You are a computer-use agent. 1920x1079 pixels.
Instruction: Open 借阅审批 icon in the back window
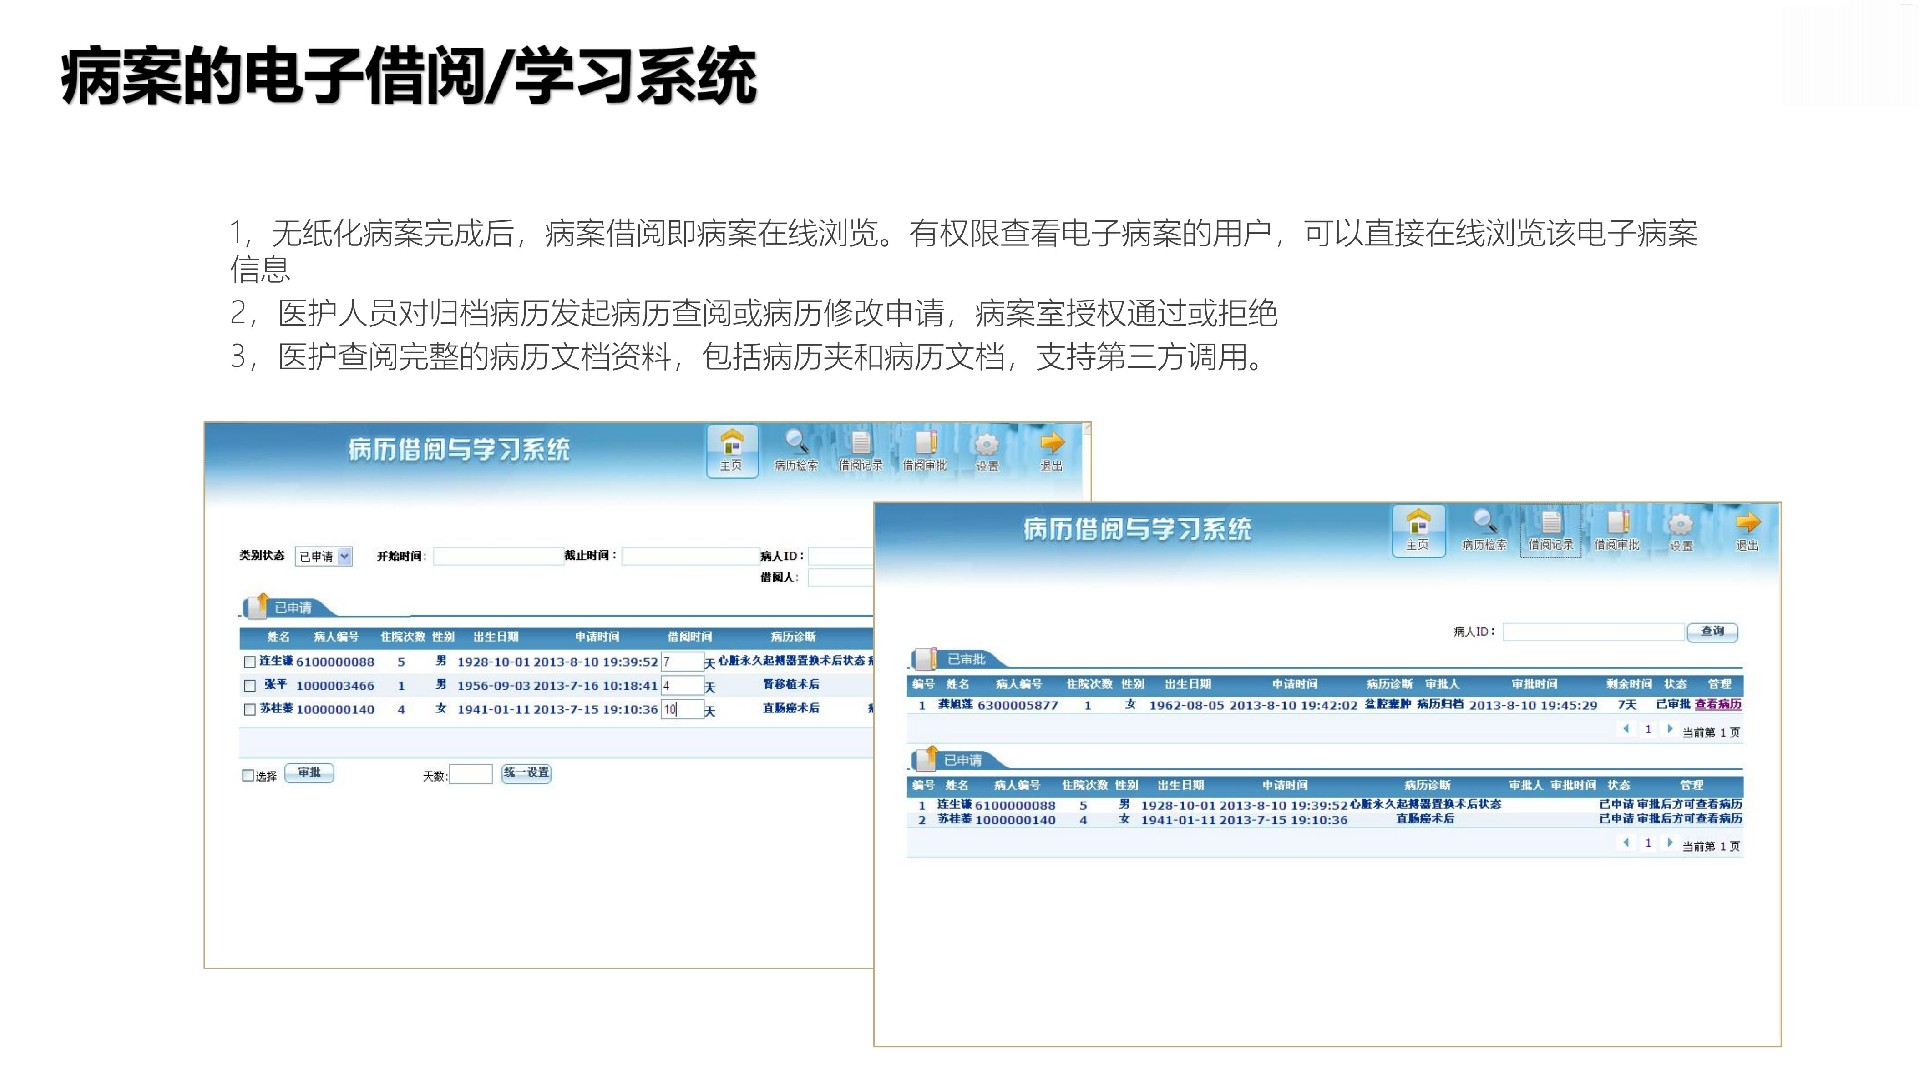click(925, 450)
